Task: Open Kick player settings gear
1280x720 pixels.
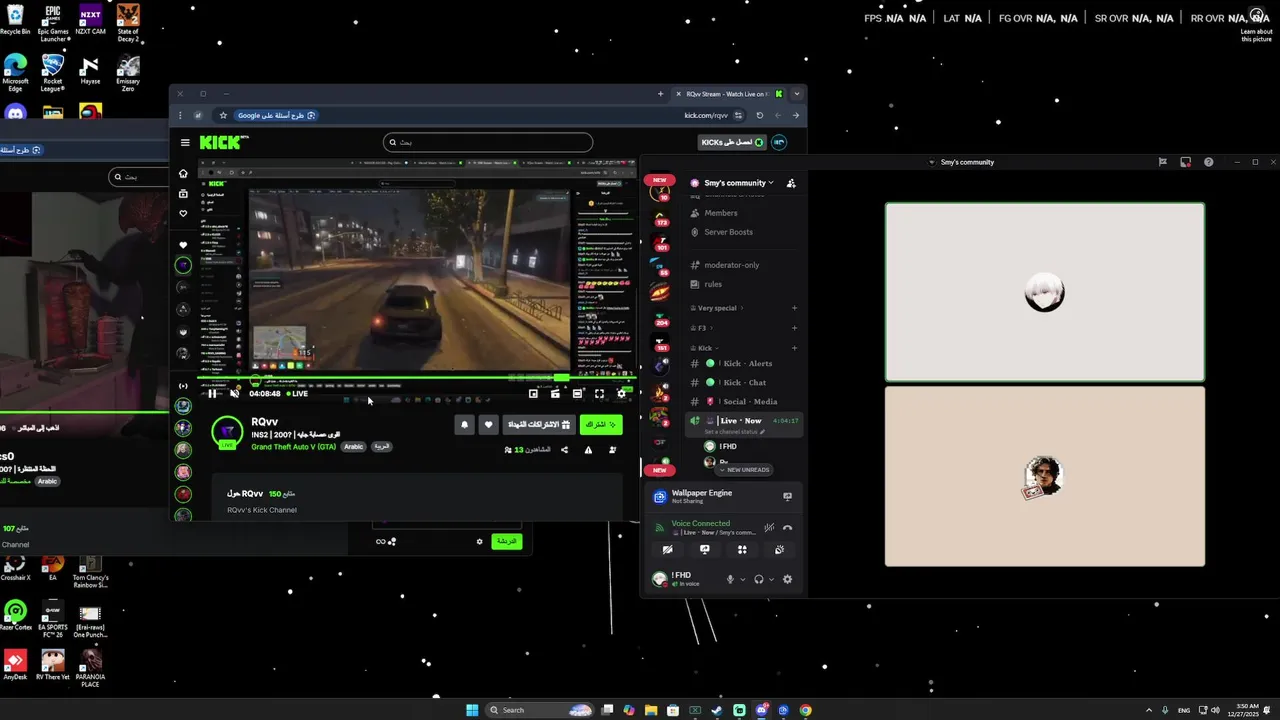Action: click(621, 394)
